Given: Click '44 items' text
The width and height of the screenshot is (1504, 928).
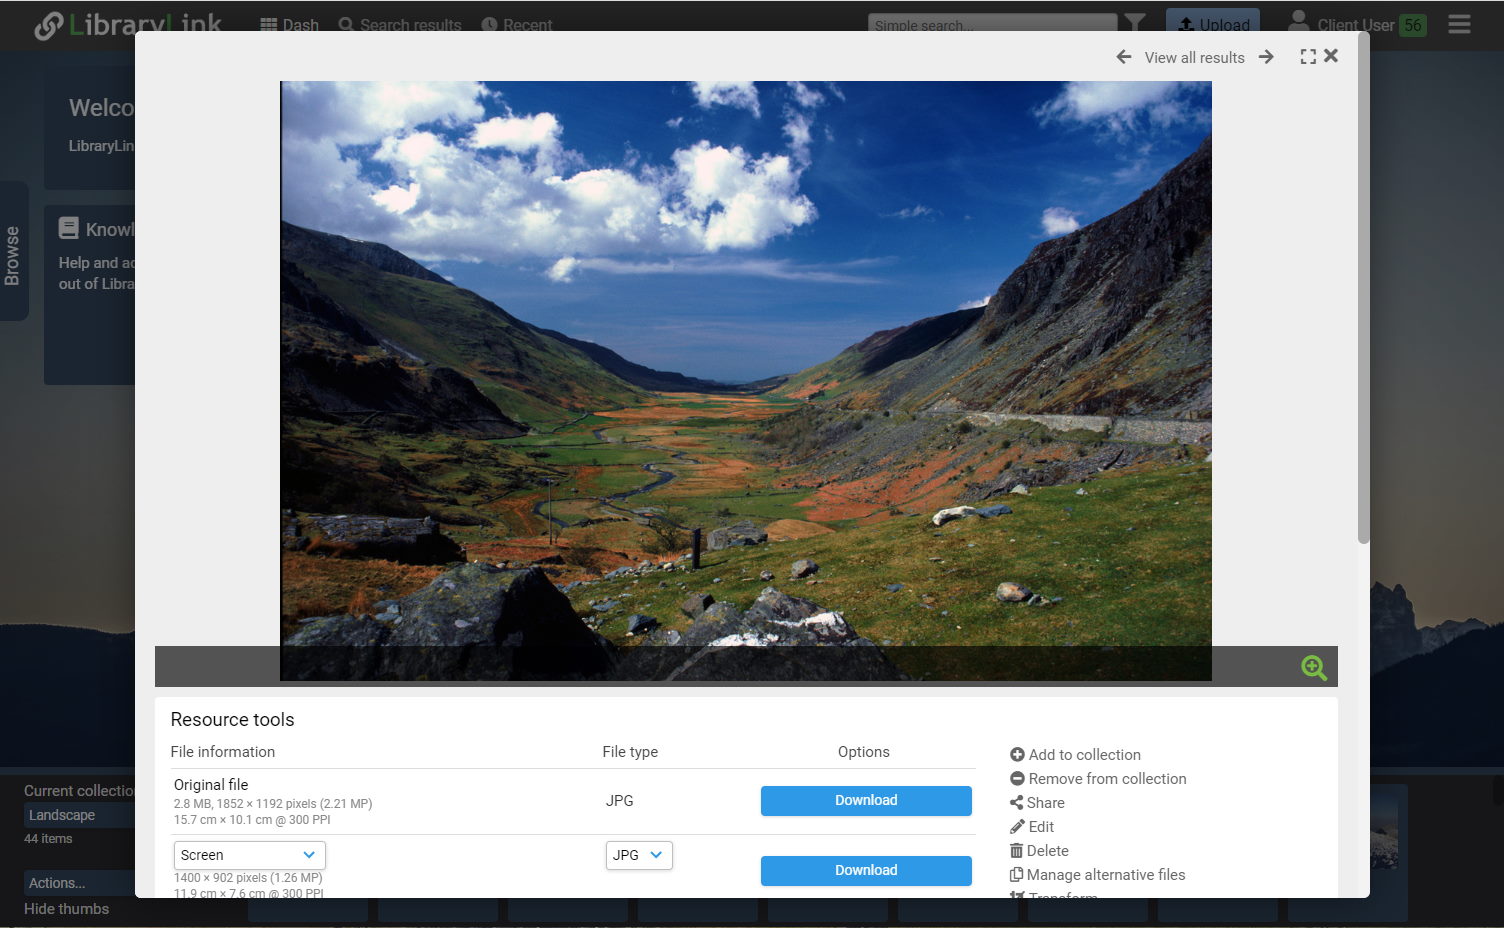Looking at the screenshot, I should point(48,839).
